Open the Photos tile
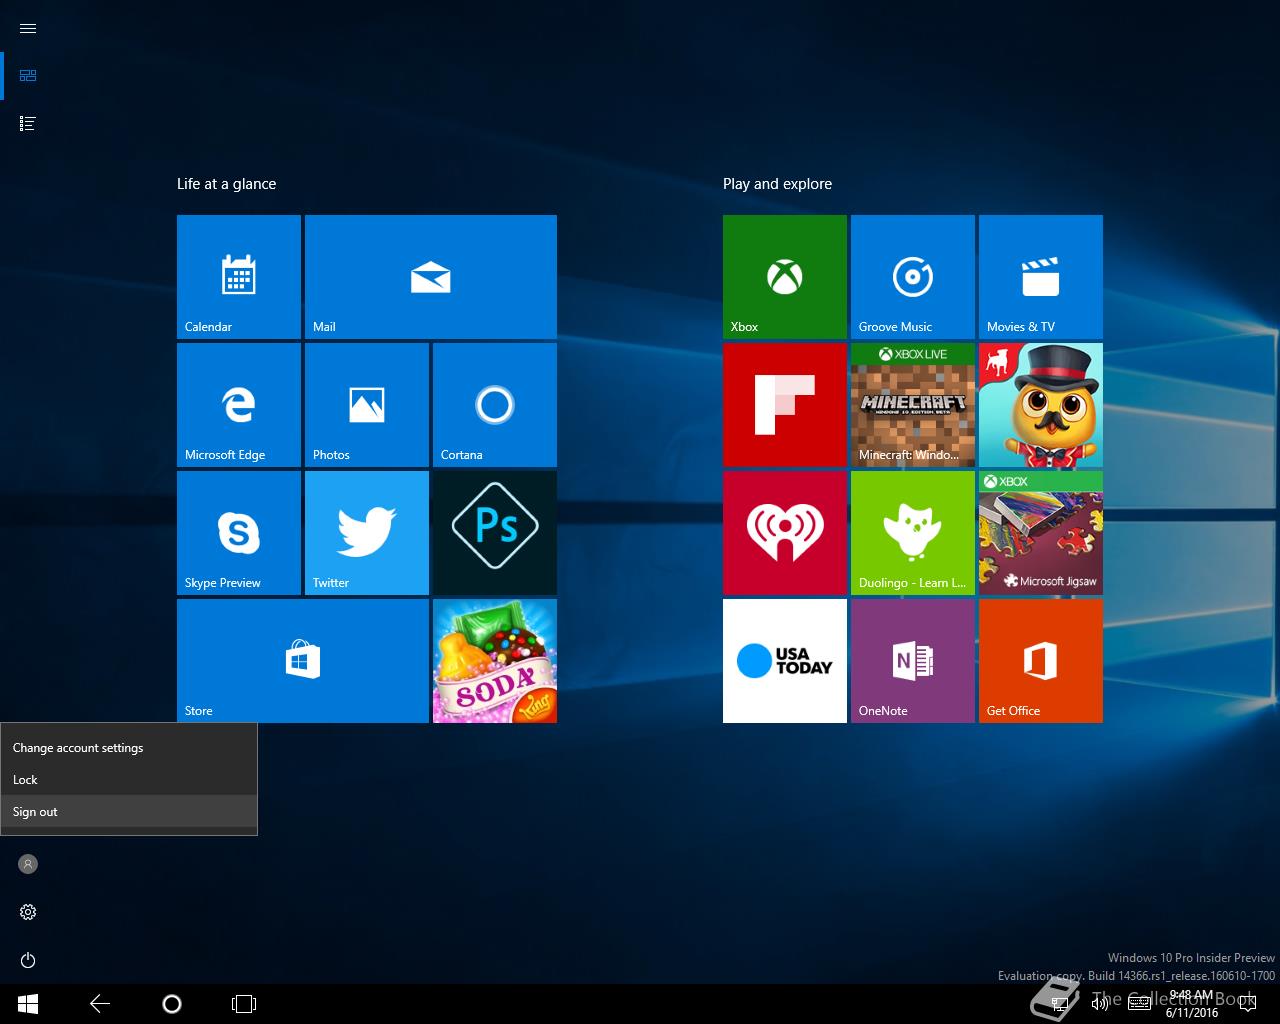 (367, 405)
